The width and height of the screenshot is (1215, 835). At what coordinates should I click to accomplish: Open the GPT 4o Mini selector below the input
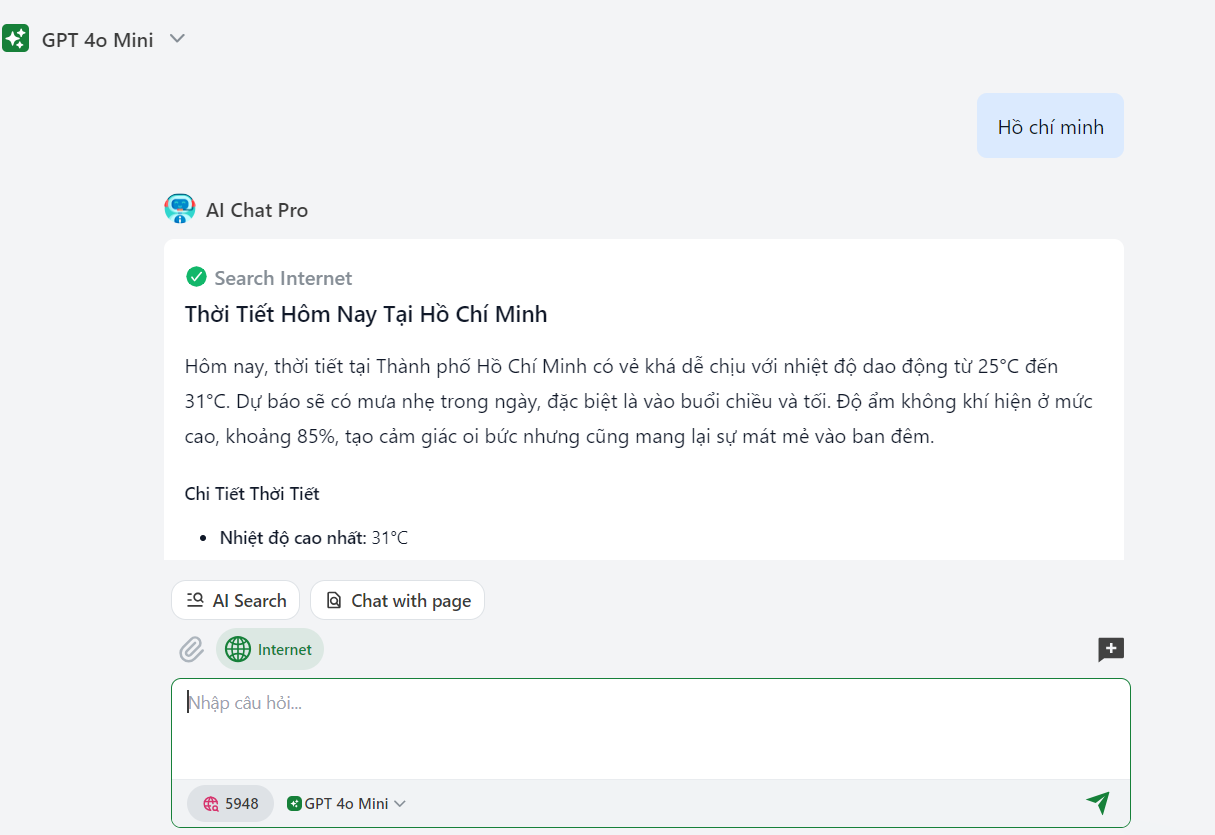click(x=346, y=804)
